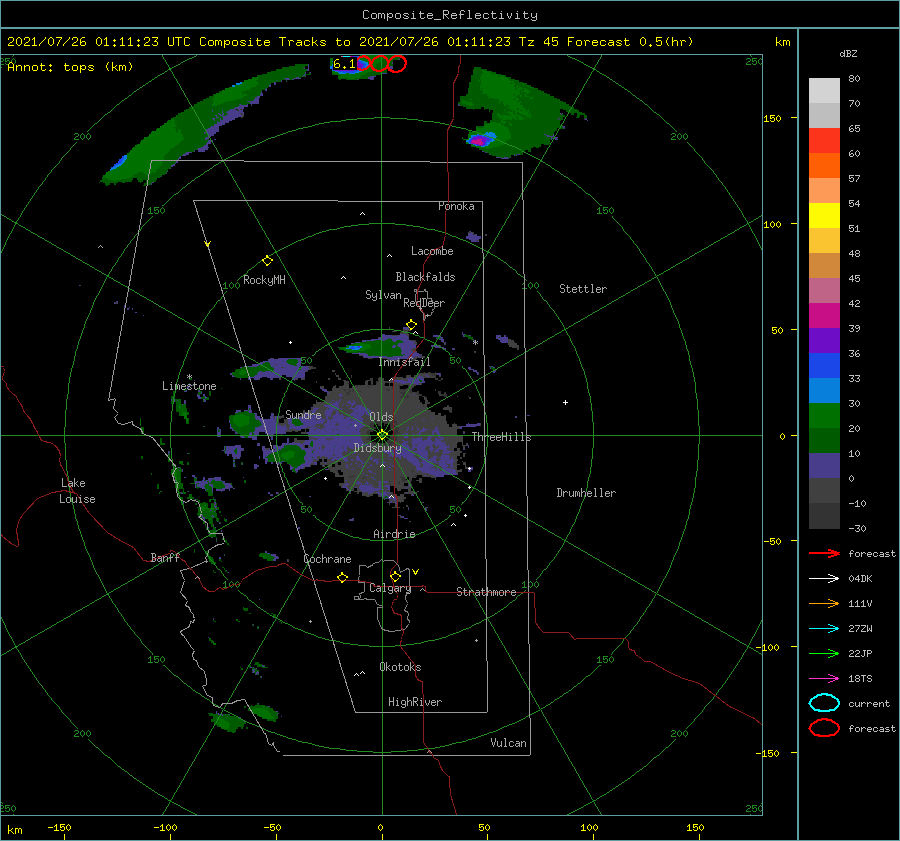Image resolution: width=900 pixels, height=841 pixels.
Task: Click the rightmost red forecast circle at top
Action: pos(397,64)
